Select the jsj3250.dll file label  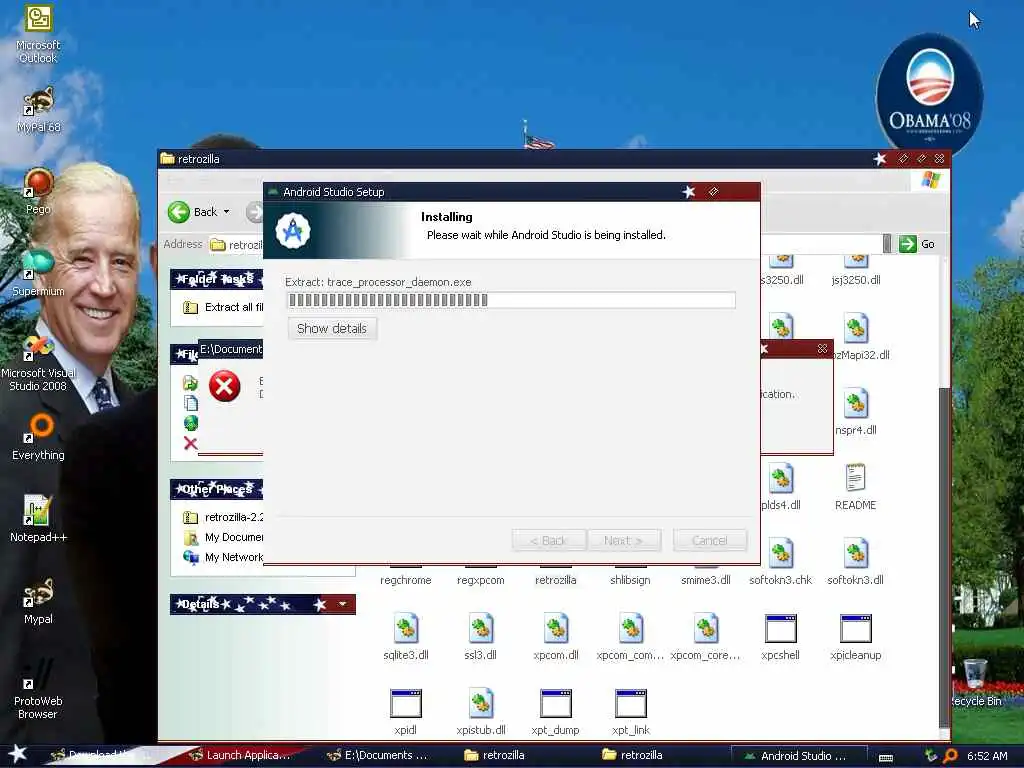[x=856, y=280]
